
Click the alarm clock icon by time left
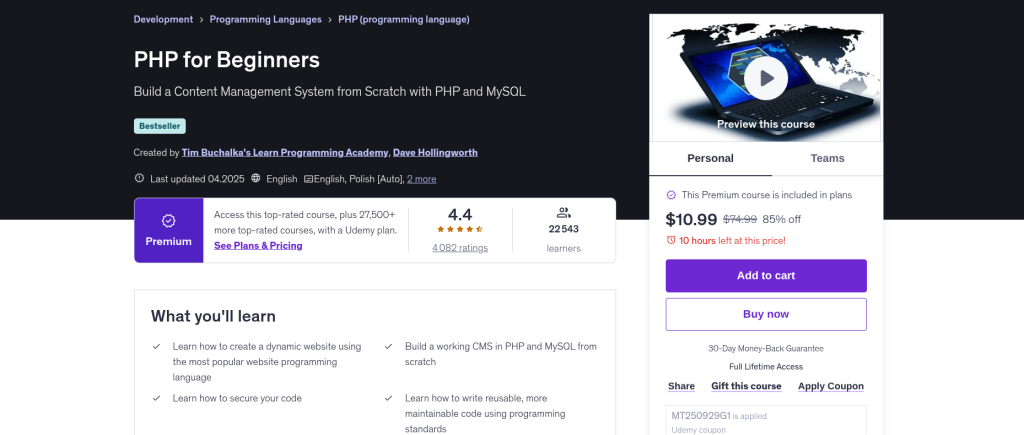671,240
